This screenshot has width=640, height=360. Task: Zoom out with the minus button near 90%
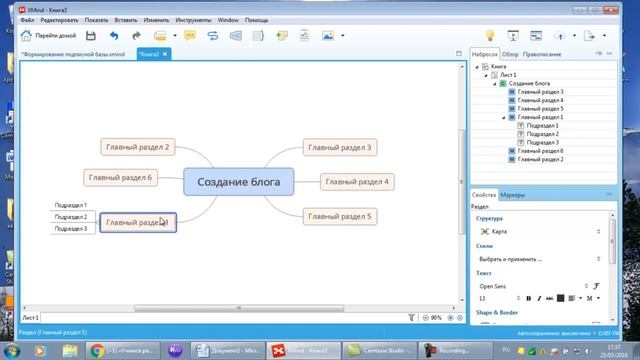click(425, 318)
